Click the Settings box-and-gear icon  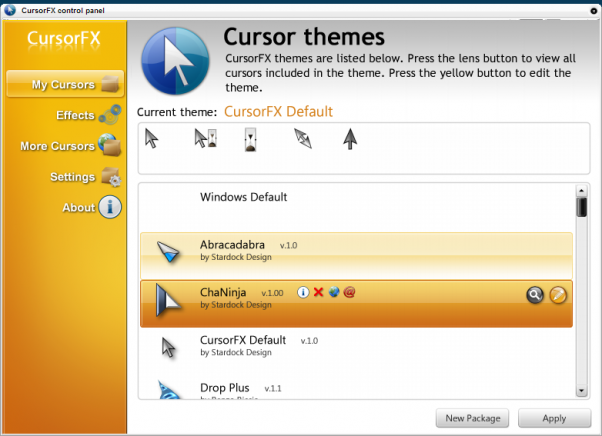pyautogui.click(x=111, y=177)
